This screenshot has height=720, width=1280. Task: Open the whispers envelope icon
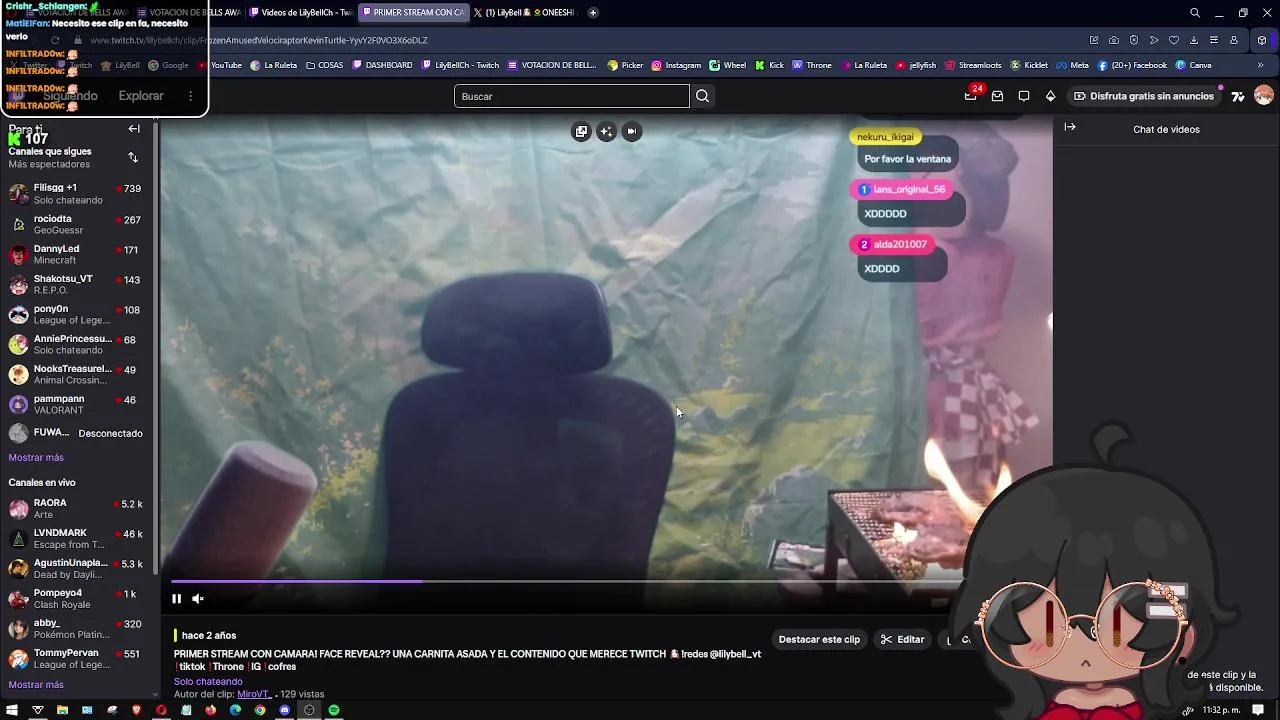[x=997, y=96]
